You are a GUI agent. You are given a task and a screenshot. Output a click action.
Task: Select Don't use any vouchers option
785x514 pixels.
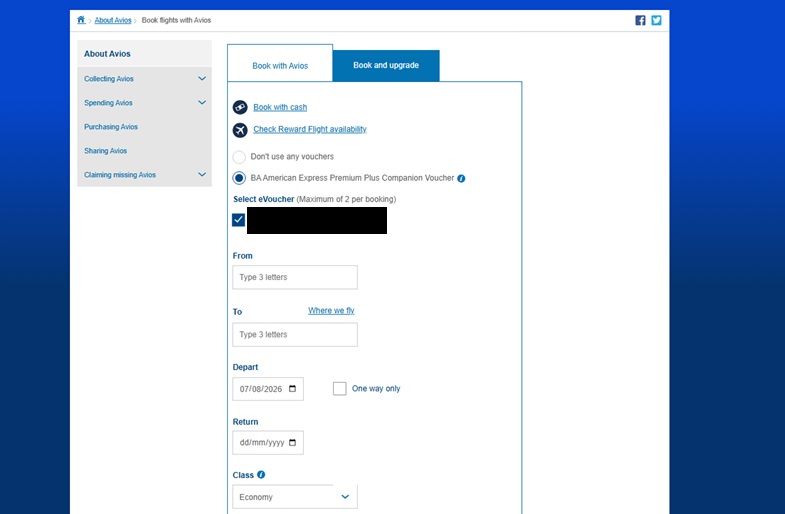tap(239, 157)
